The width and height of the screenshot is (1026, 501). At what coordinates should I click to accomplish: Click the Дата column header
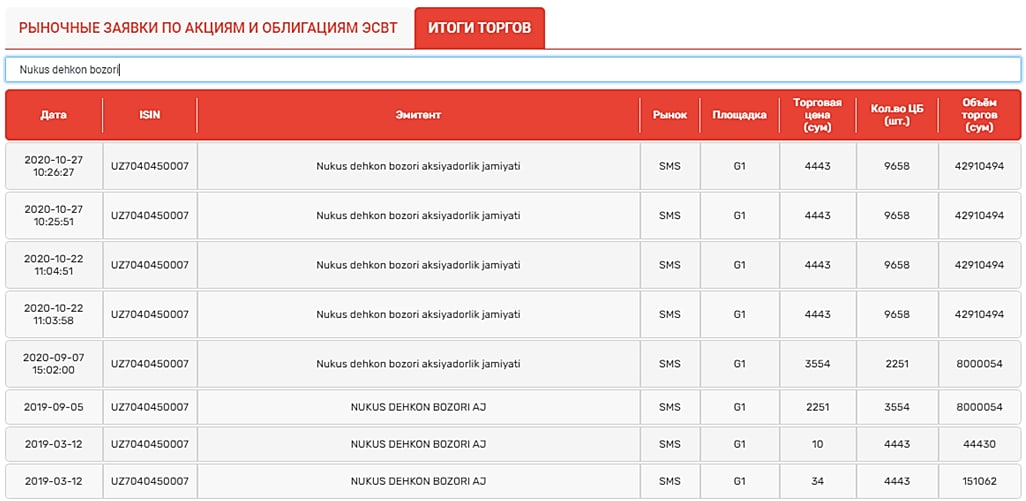pos(54,115)
